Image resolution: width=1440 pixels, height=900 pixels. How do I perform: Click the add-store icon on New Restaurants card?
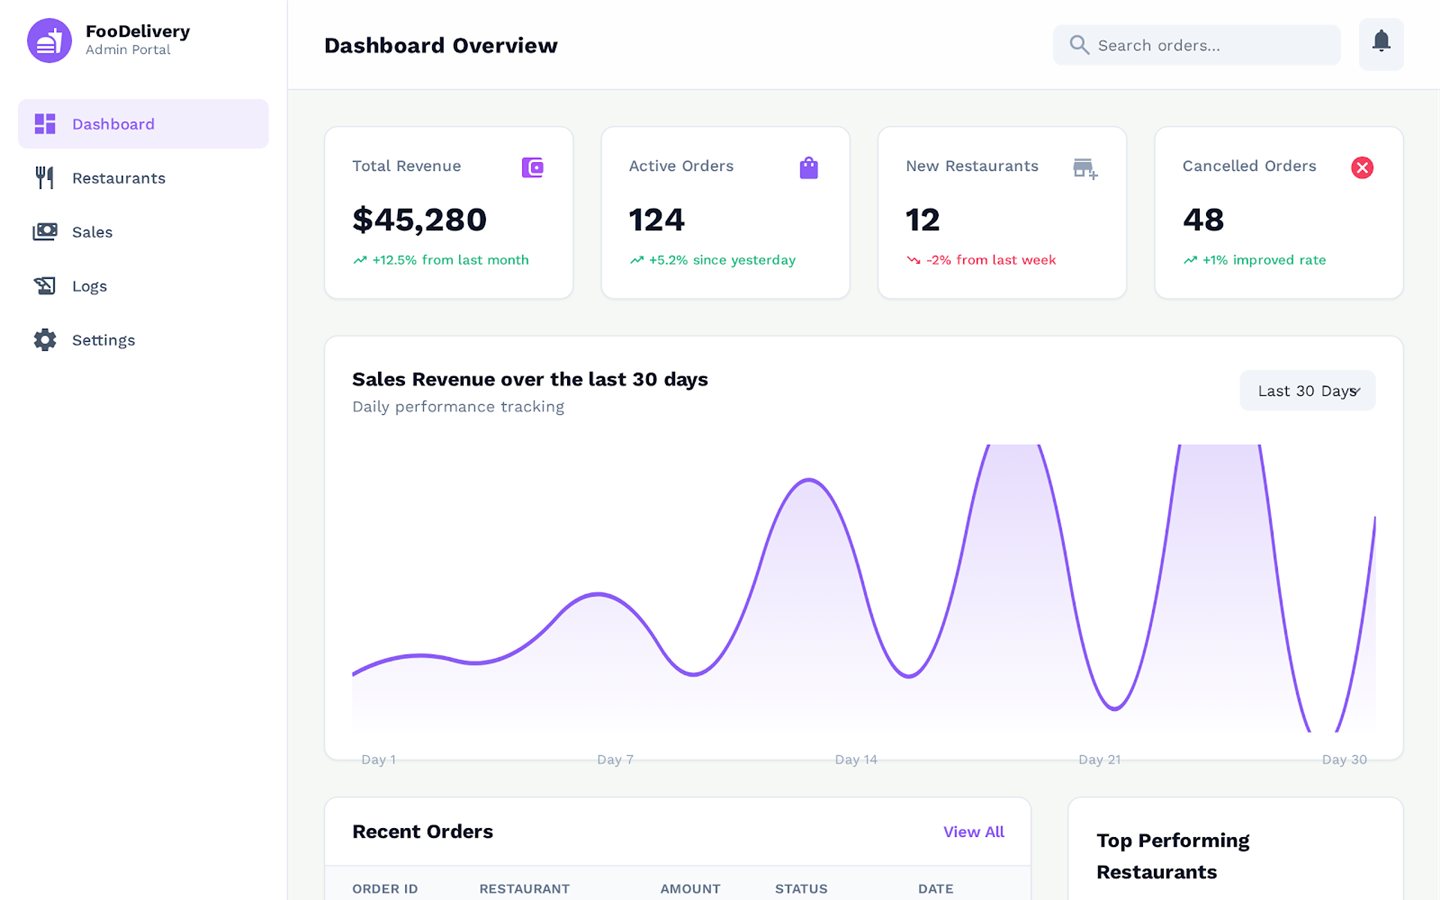pyautogui.click(x=1085, y=168)
